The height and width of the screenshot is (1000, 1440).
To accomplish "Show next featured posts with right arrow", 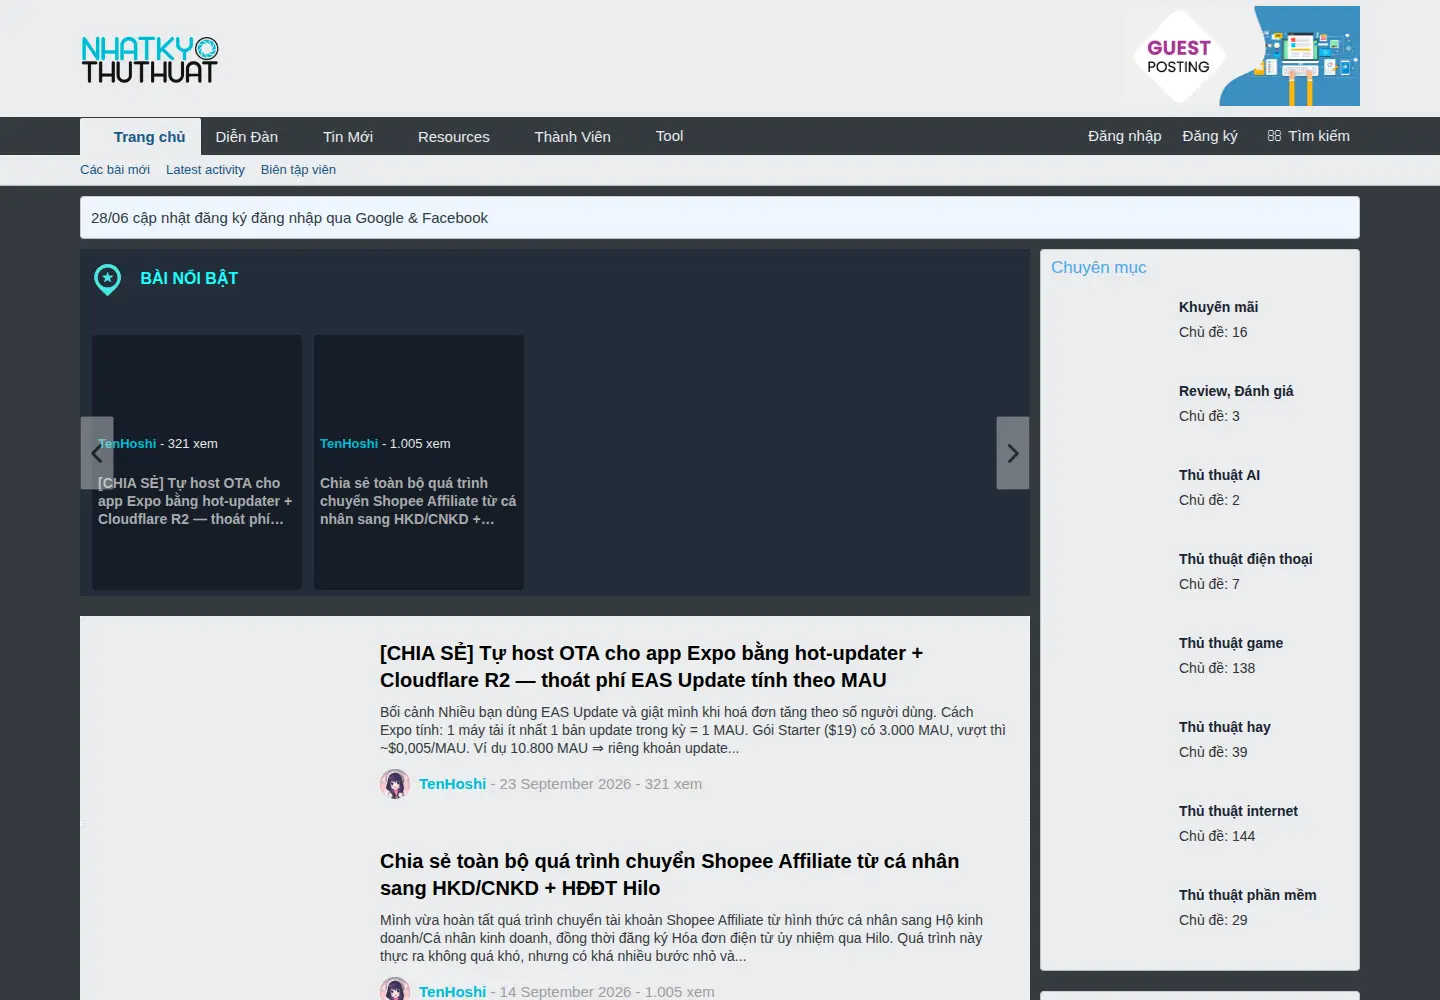I will click(1013, 453).
